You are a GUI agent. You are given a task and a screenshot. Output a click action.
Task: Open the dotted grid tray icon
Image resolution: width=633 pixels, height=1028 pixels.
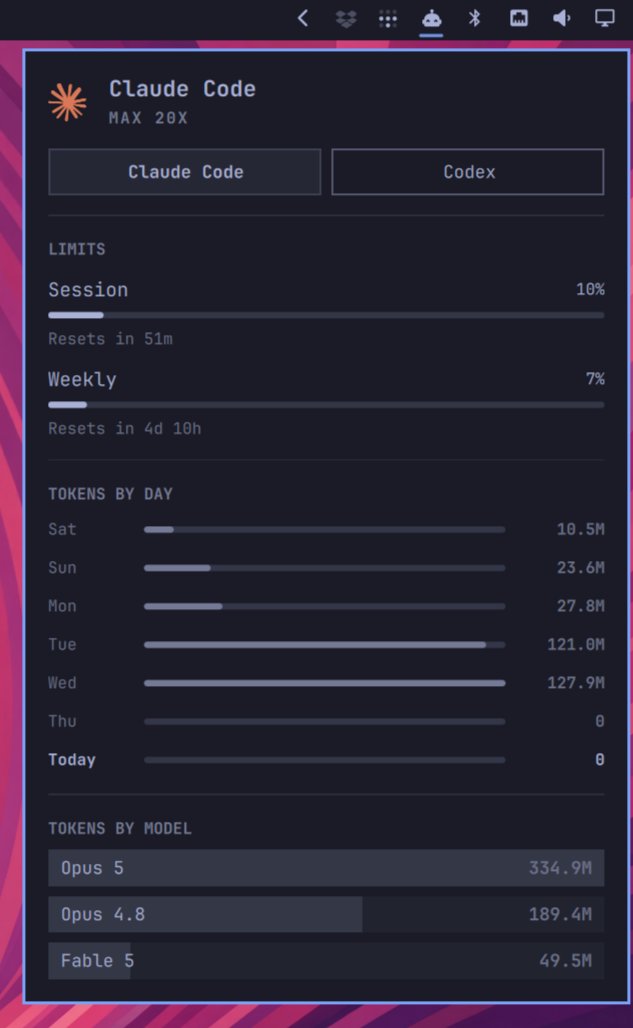(388, 18)
